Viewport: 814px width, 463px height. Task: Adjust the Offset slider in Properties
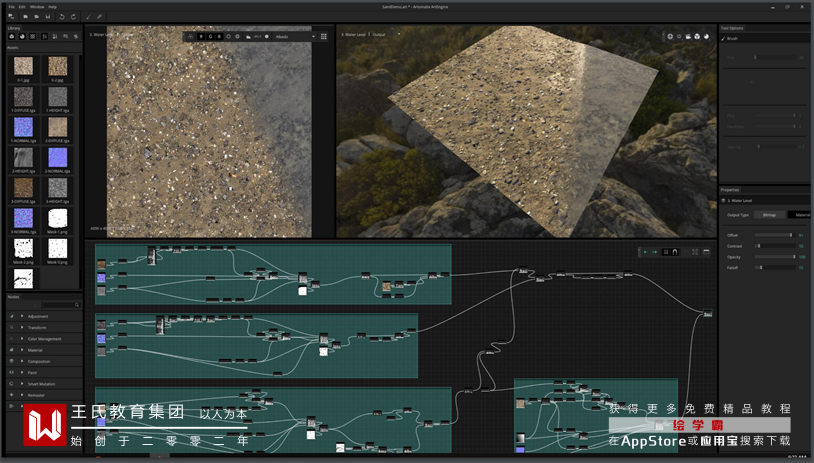click(x=775, y=235)
